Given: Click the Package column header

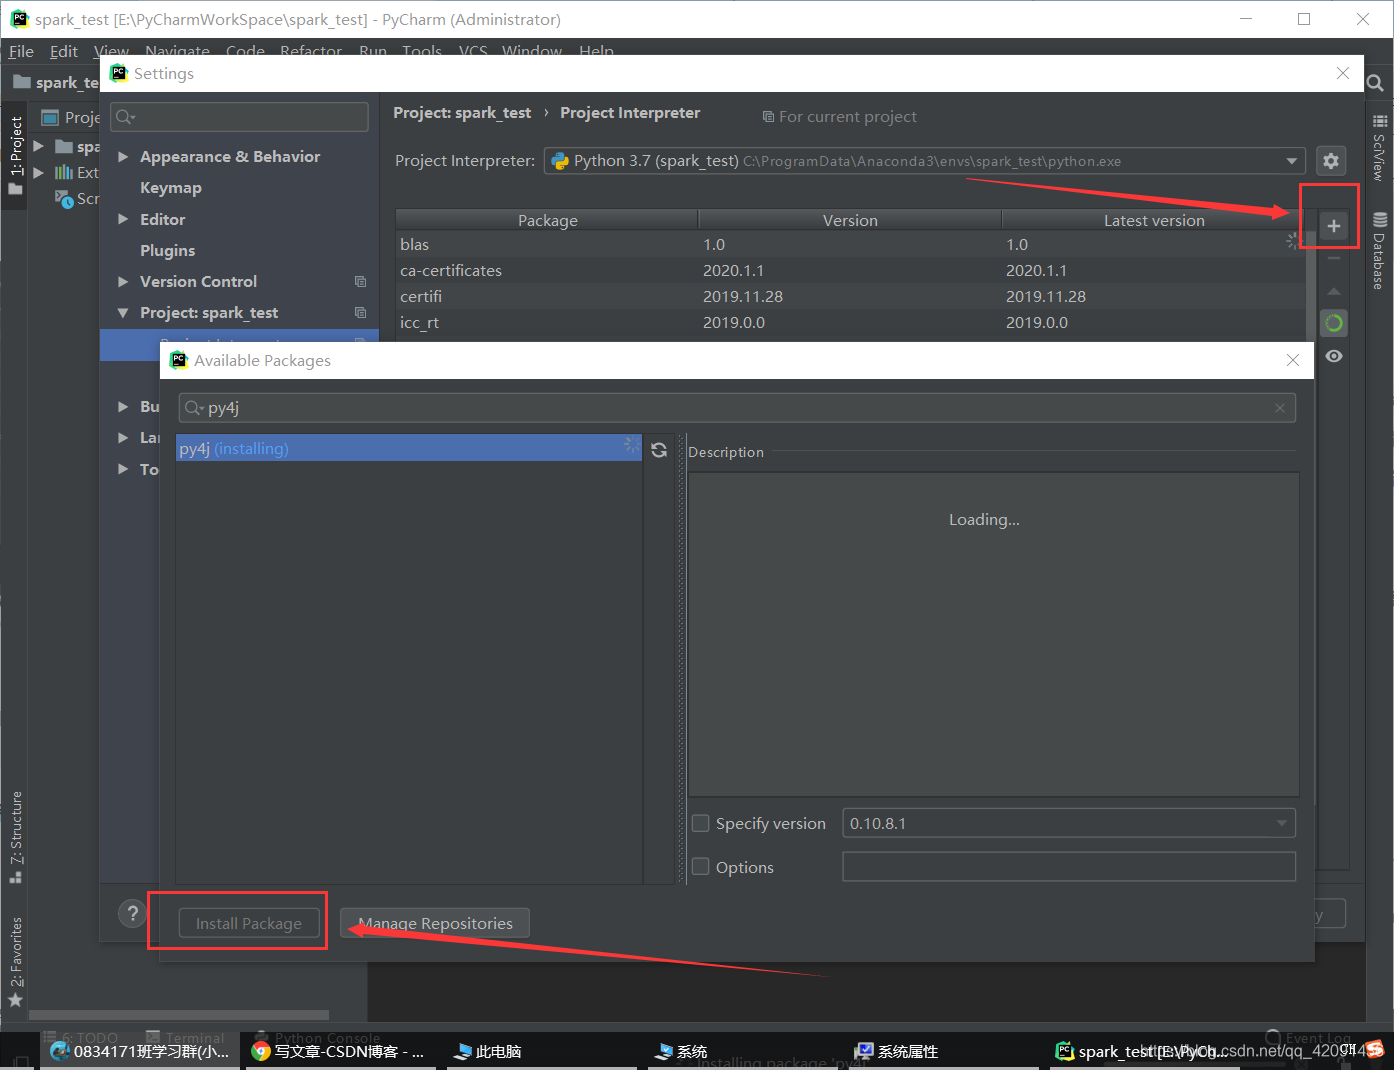Looking at the screenshot, I should pos(547,220).
